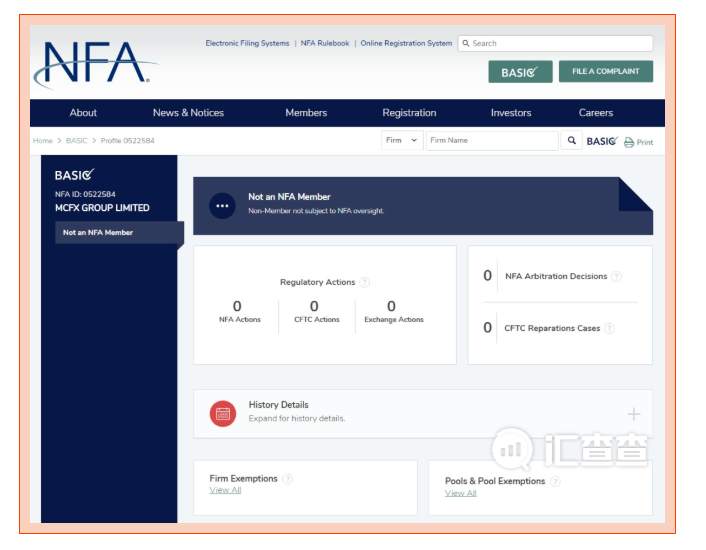Screen dimensions: 706x550
Task: Open the Careers menu
Action: point(596,113)
